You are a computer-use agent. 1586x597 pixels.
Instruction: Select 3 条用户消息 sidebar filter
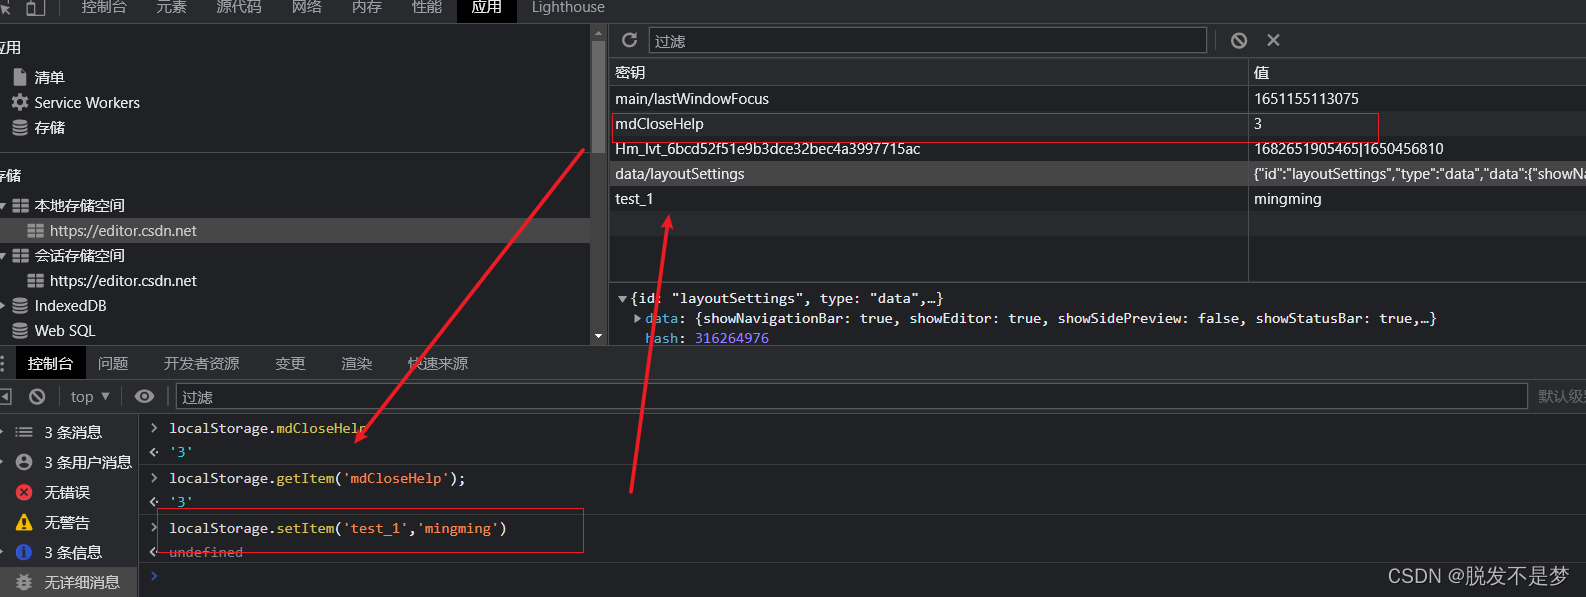[x=69, y=462]
